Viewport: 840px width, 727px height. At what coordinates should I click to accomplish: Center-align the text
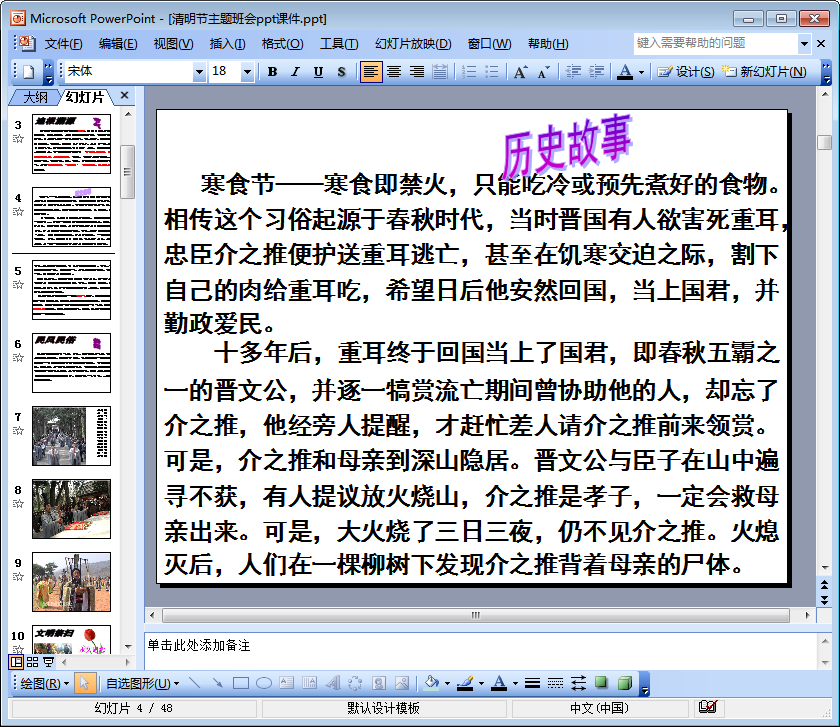(x=394, y=71)
